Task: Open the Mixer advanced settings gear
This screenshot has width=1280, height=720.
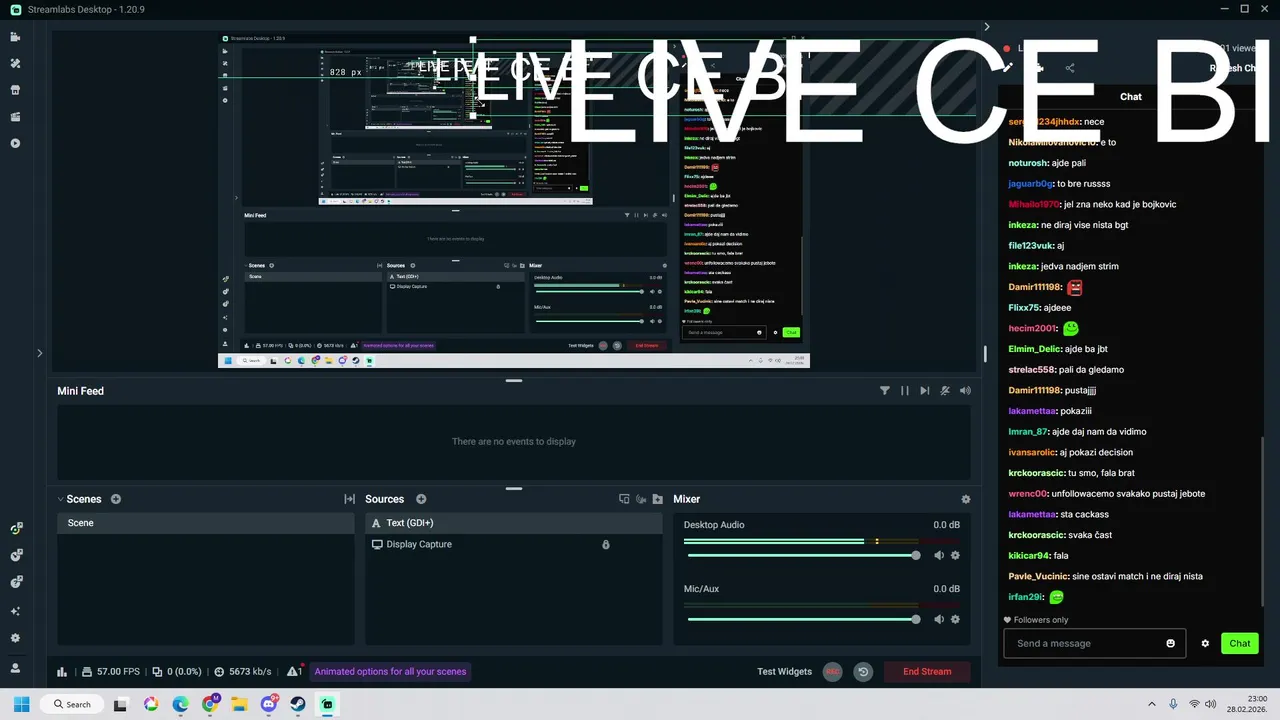Action: [x=965, y=499]
